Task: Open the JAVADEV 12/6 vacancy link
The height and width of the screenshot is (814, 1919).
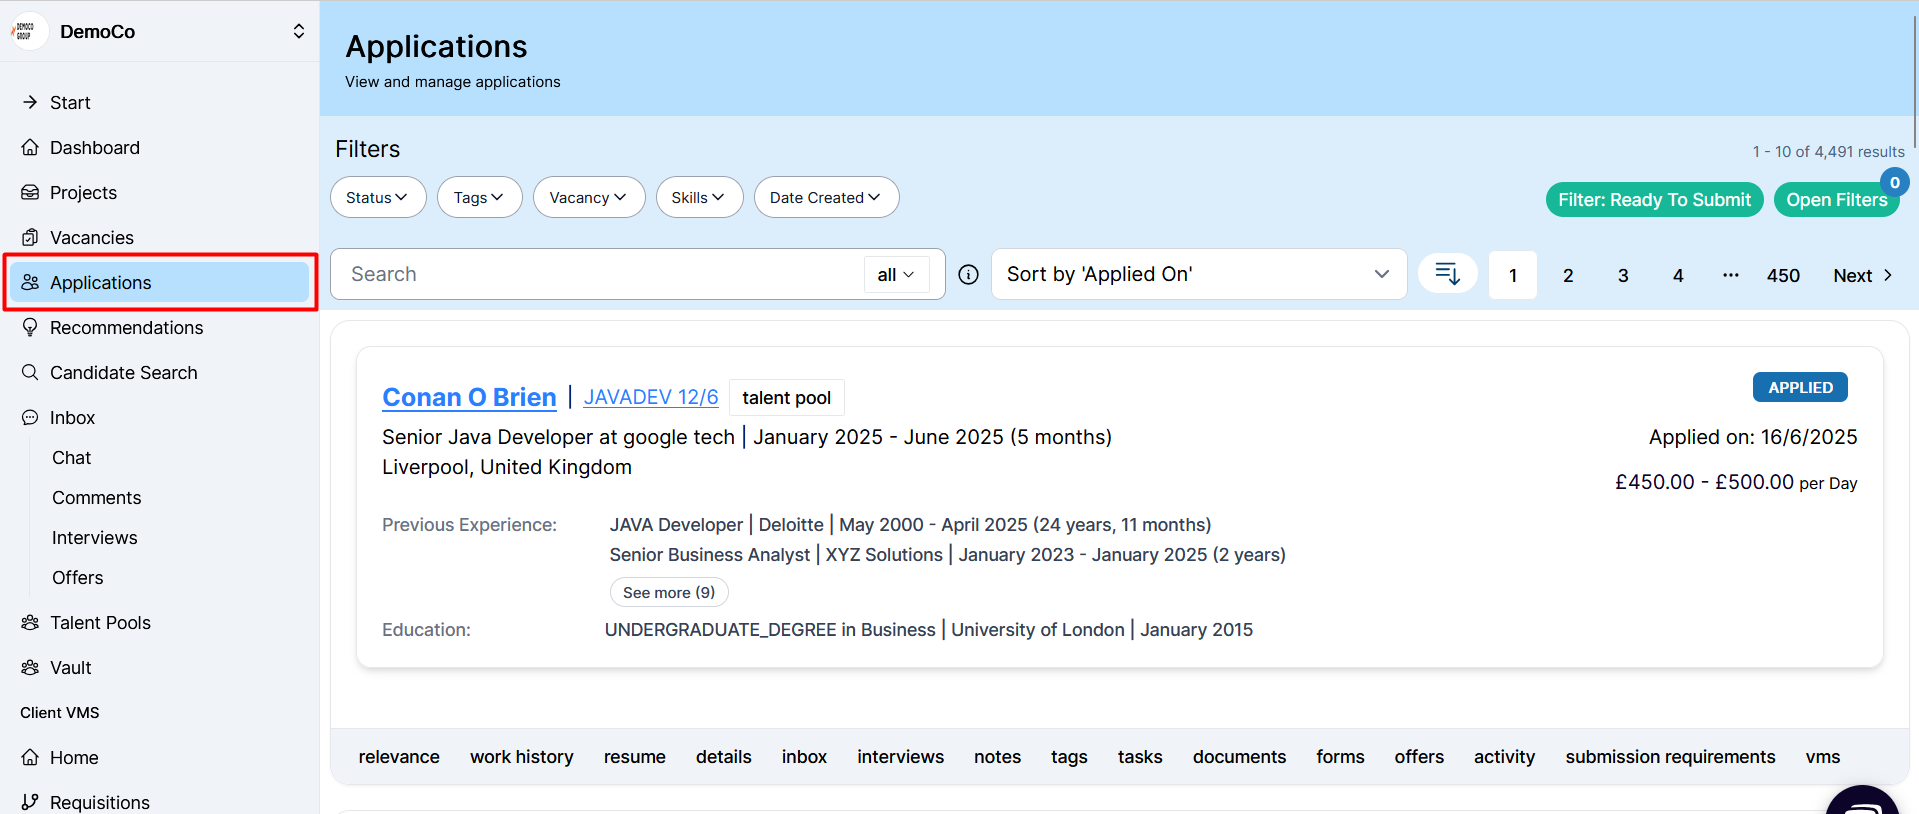Action: coord(651,397)
